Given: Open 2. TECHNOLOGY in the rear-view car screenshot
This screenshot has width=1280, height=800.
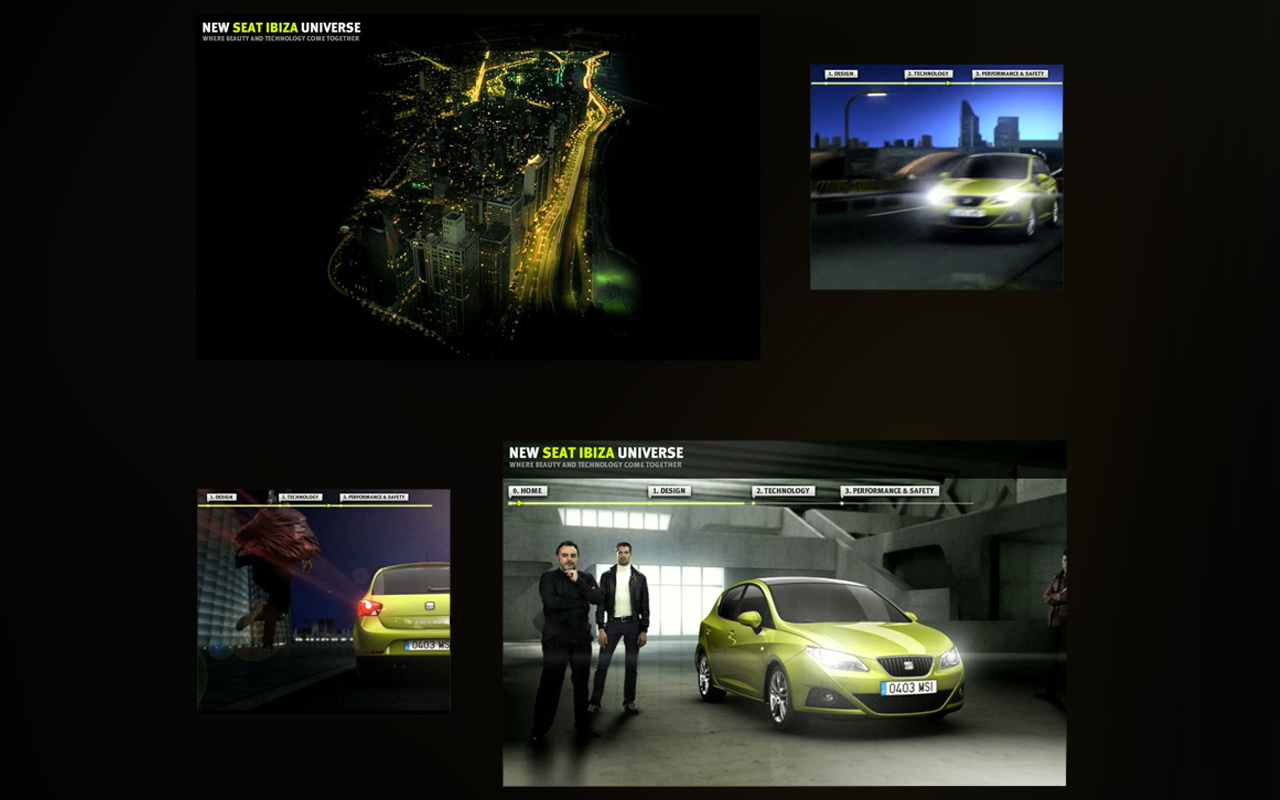Looking at the screenshot, I should pyautogui.click(x=300, y=497).
